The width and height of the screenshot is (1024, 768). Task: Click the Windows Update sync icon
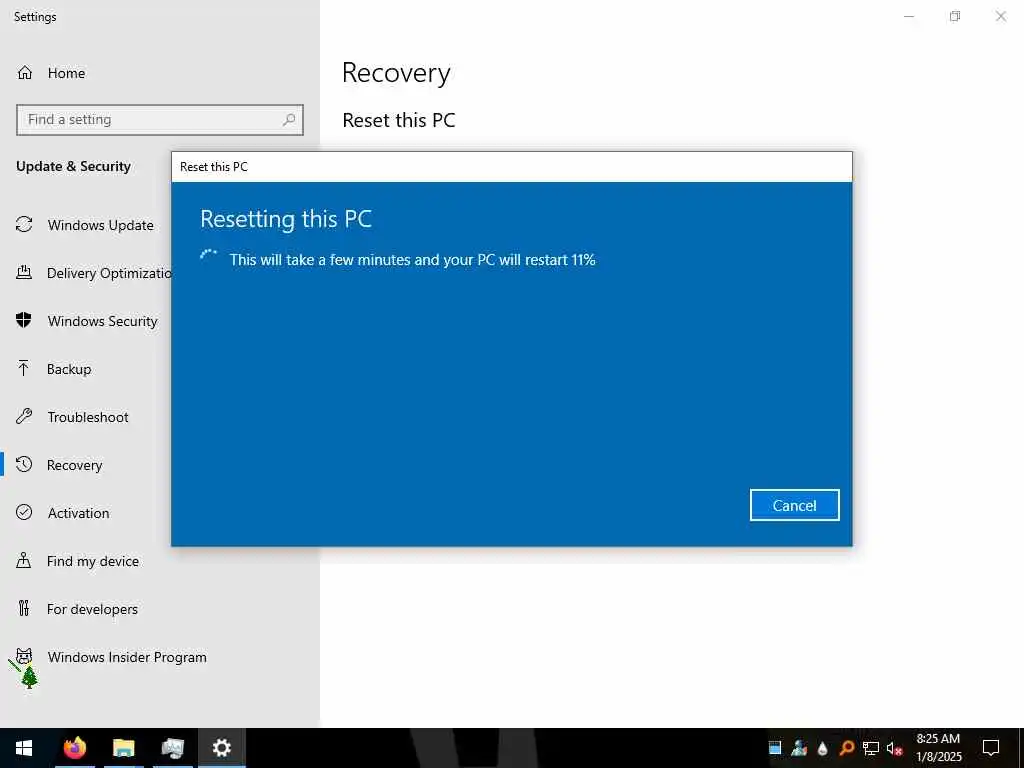(x=24, y=225)
